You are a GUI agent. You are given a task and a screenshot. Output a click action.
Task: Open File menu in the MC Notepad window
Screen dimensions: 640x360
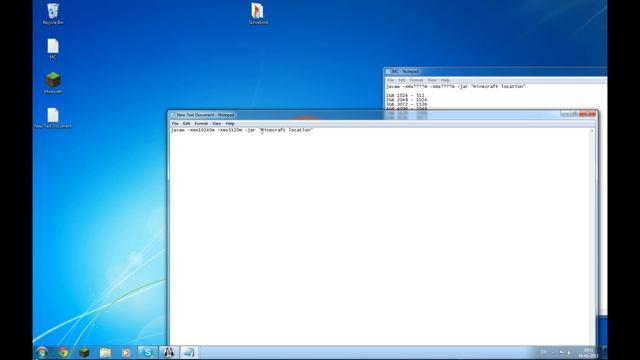[x=390, y=80]
